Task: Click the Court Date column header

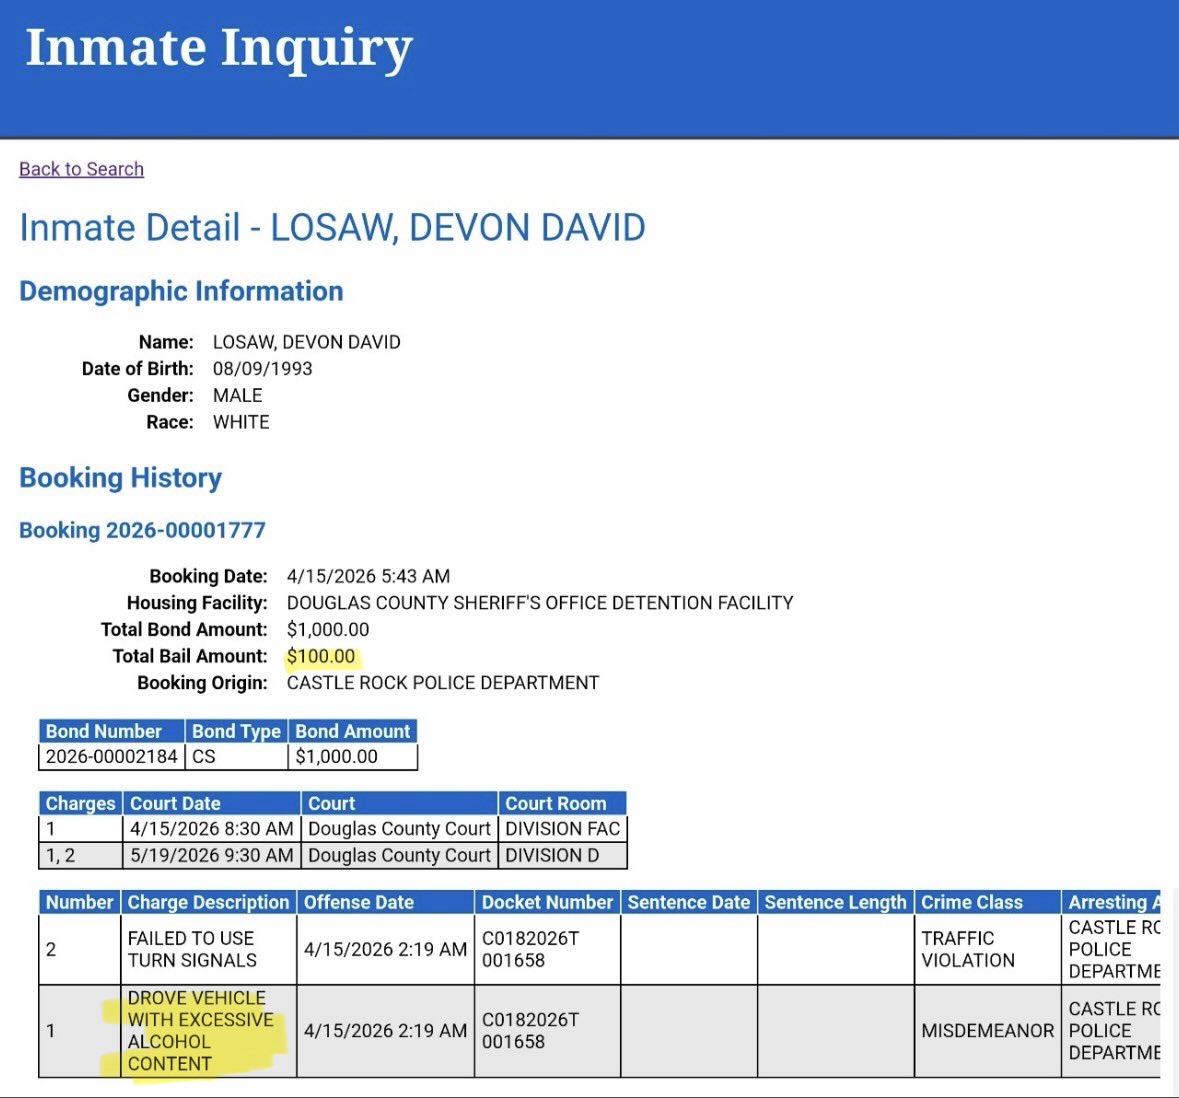Action: (x=211, y=803)
